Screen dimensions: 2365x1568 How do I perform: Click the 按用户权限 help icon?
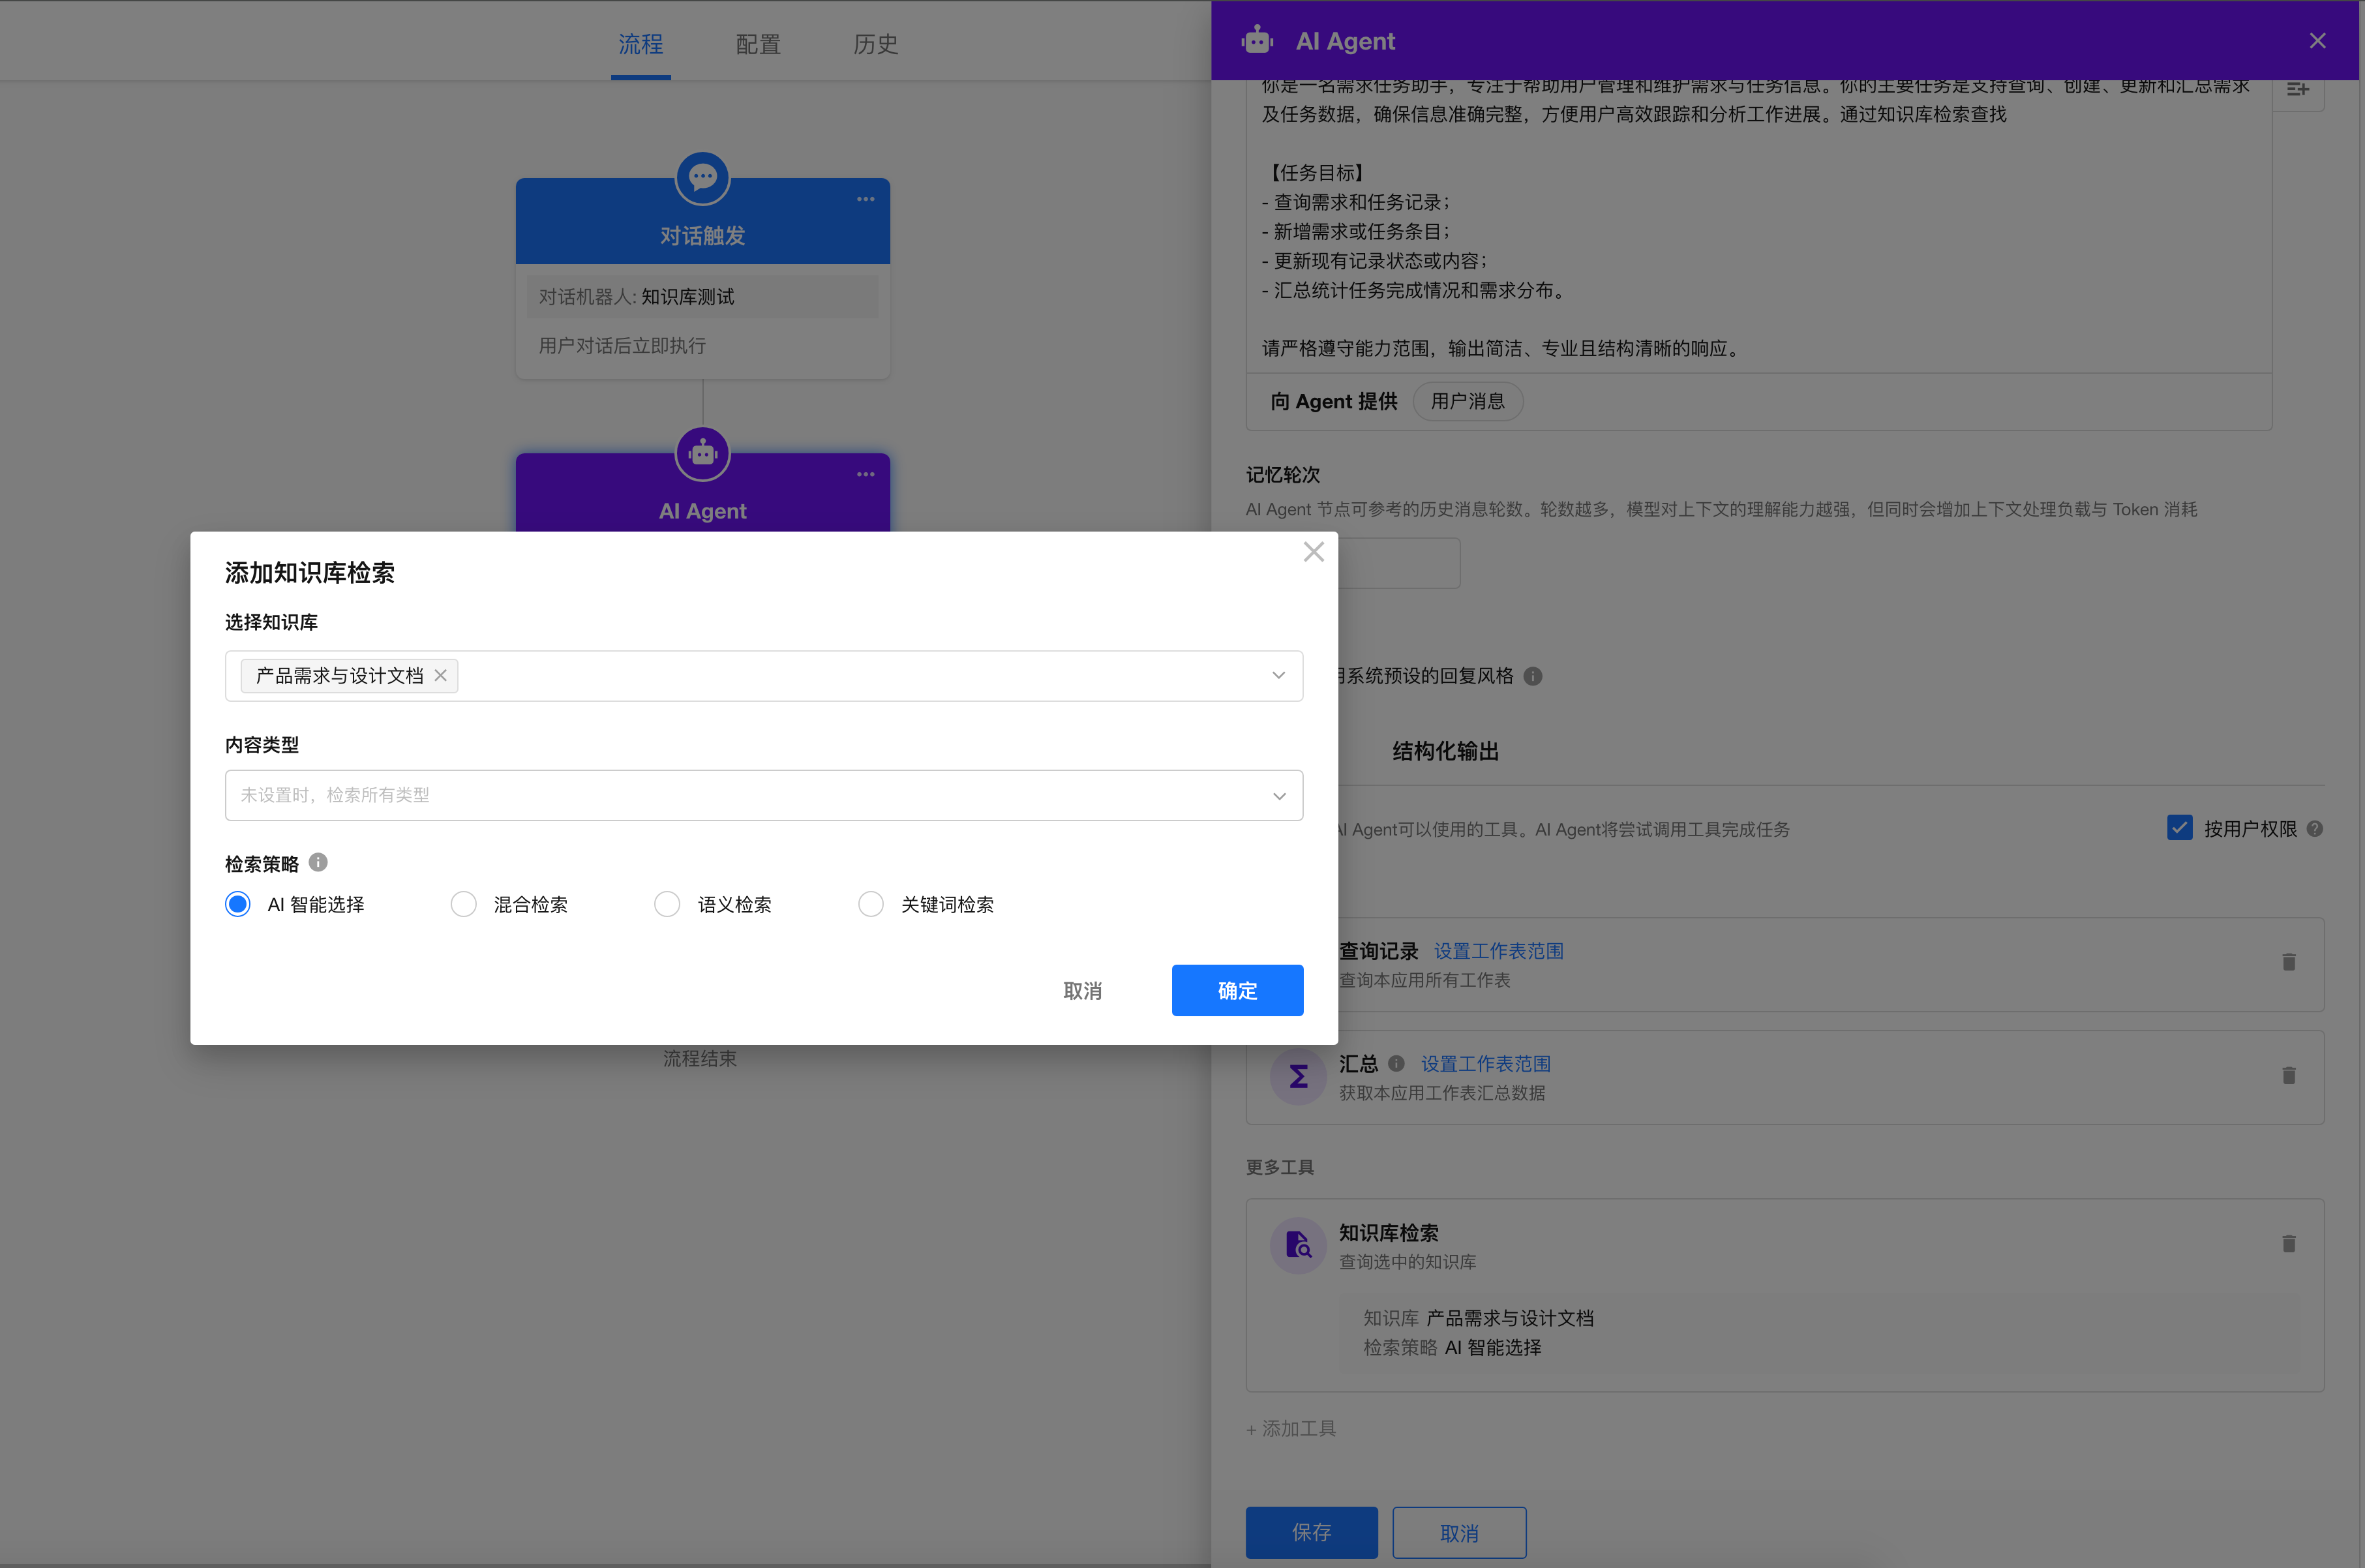[2314, 829]
